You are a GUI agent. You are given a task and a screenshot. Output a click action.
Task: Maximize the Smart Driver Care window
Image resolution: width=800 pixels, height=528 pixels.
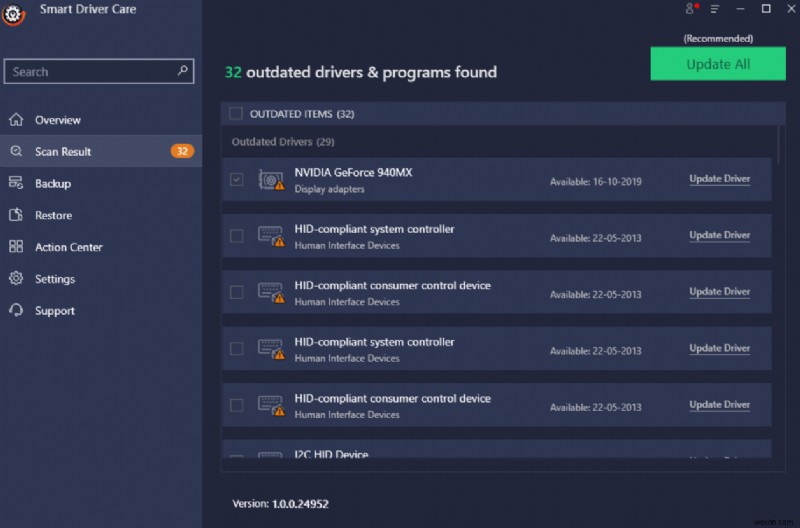[766, 9]
